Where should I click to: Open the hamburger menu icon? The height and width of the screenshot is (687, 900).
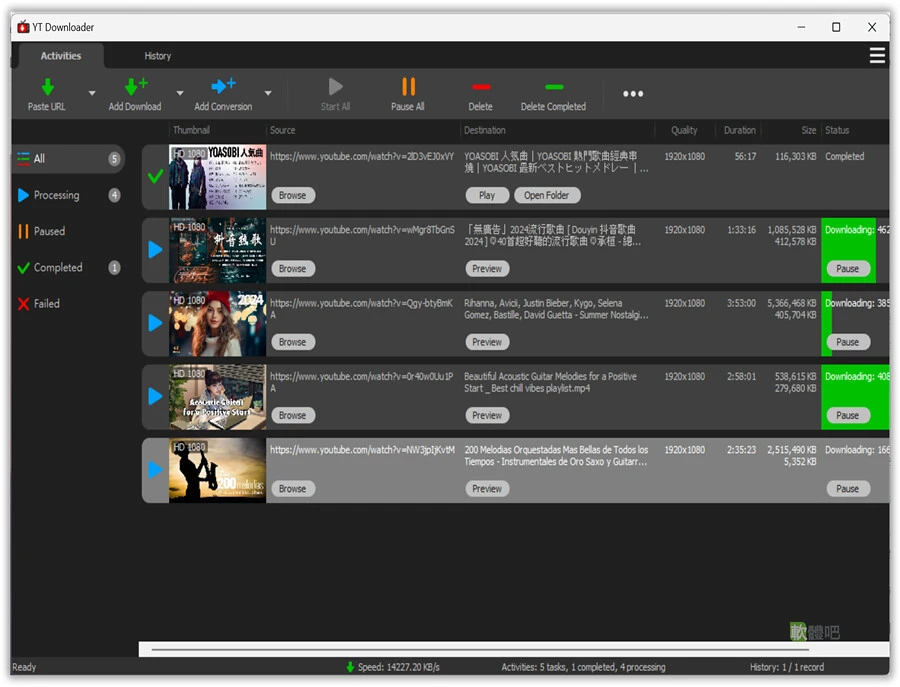876,56
